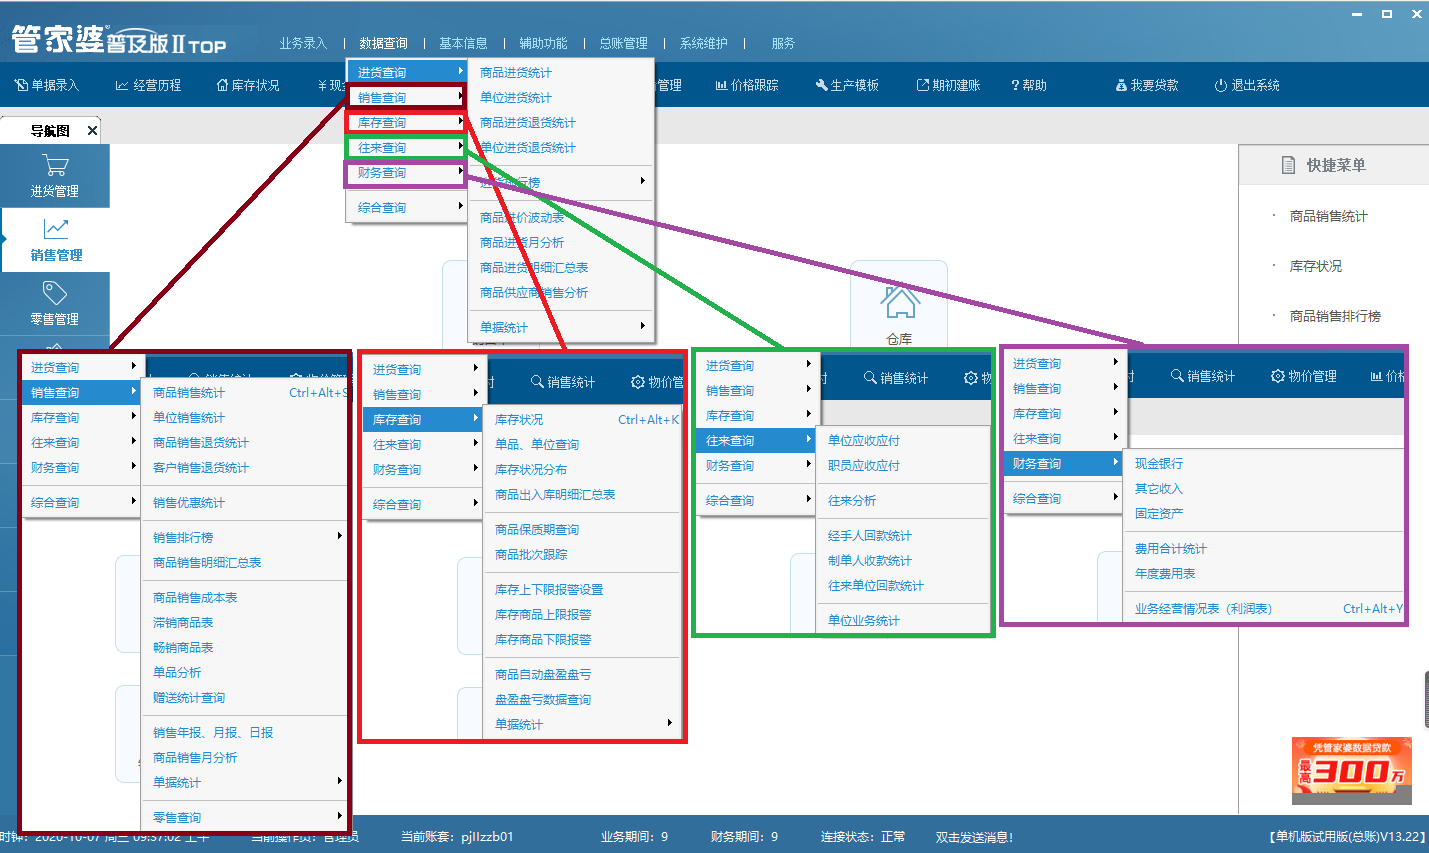Click 连接状态: 正常 in the status bar
The height and width of the screenshot is (853, 1429).
(x=863, y=837)
